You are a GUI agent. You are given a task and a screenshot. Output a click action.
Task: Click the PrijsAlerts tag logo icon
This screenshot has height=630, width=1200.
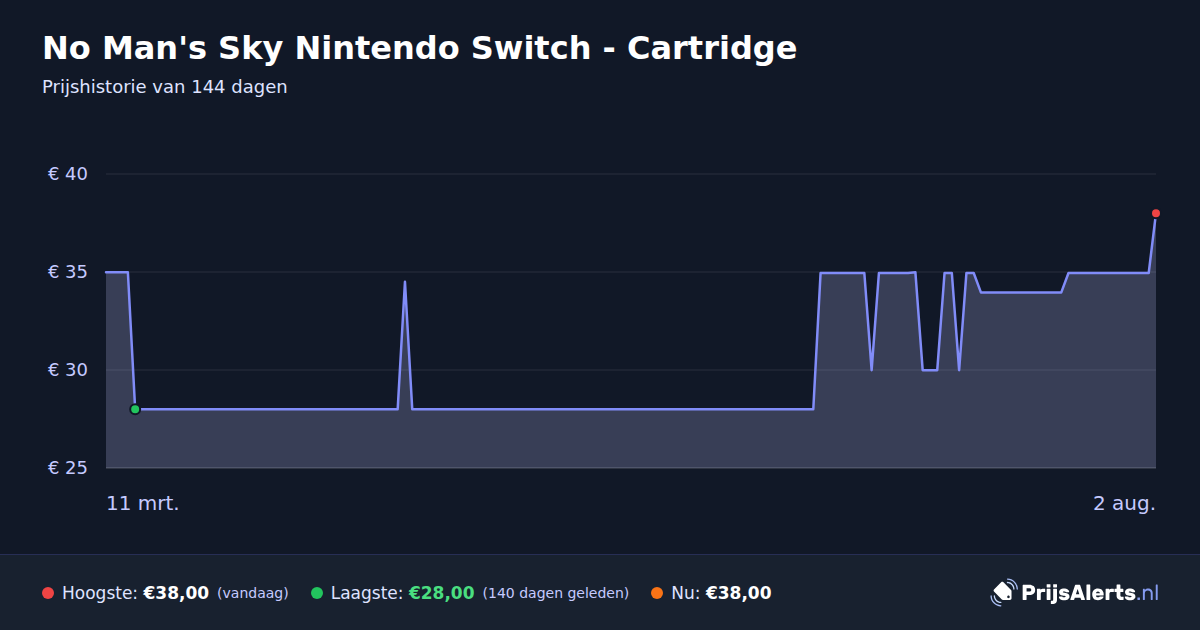coord(1003,592)
